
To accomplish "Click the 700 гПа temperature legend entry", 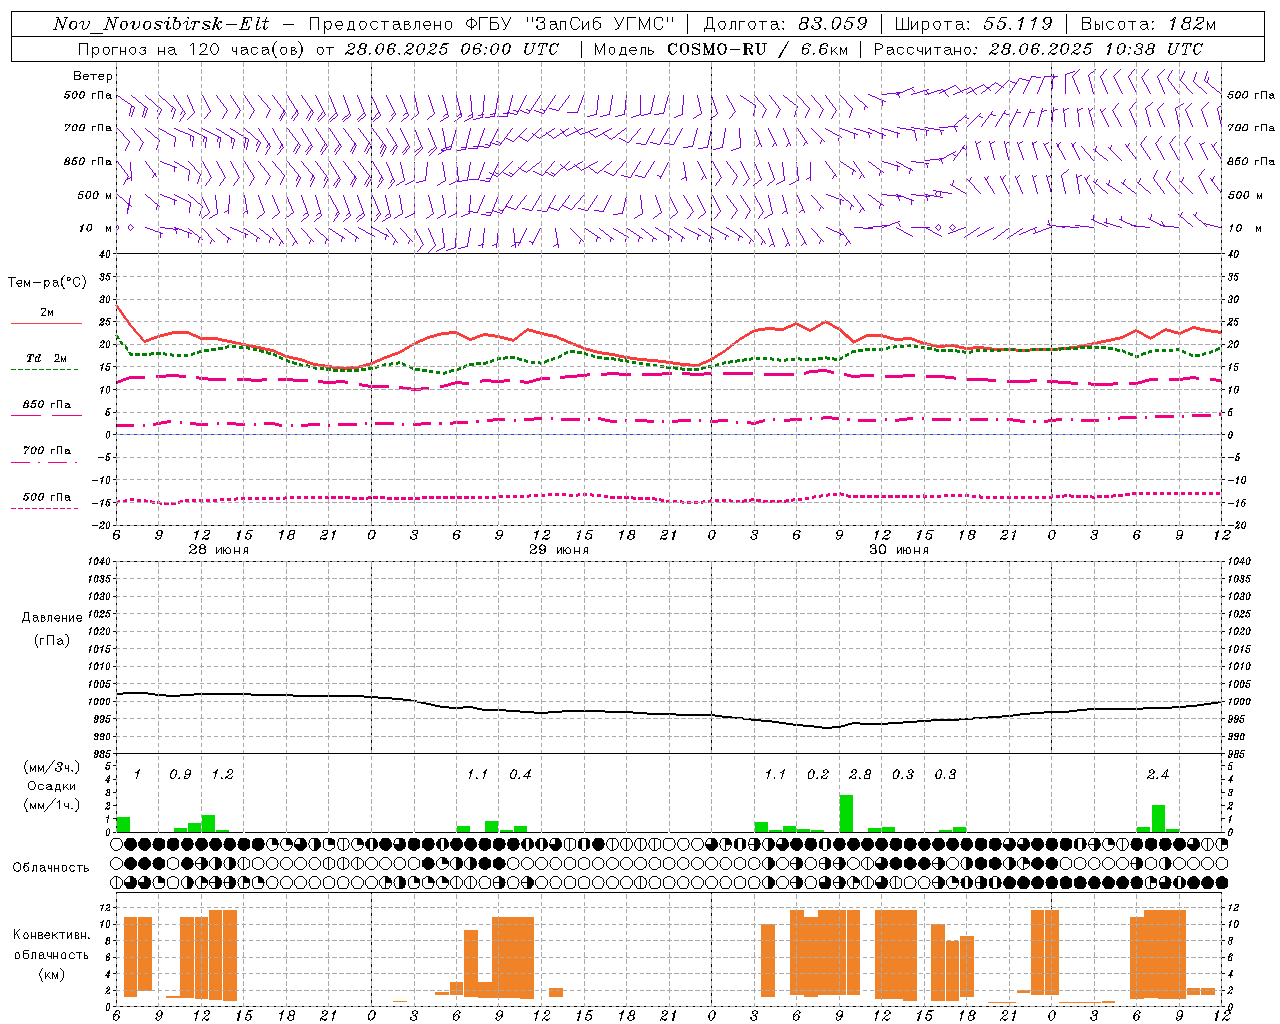I will (x=46, y=450).
